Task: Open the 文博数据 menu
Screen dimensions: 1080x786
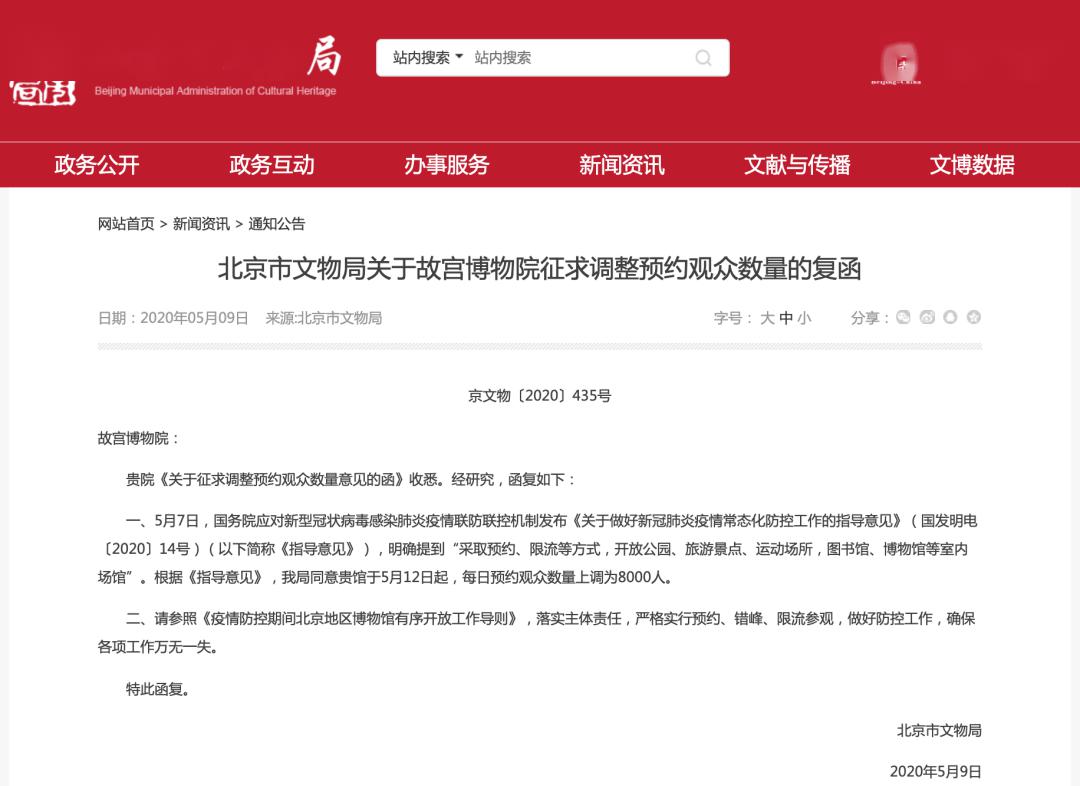Action: point(972,165)
